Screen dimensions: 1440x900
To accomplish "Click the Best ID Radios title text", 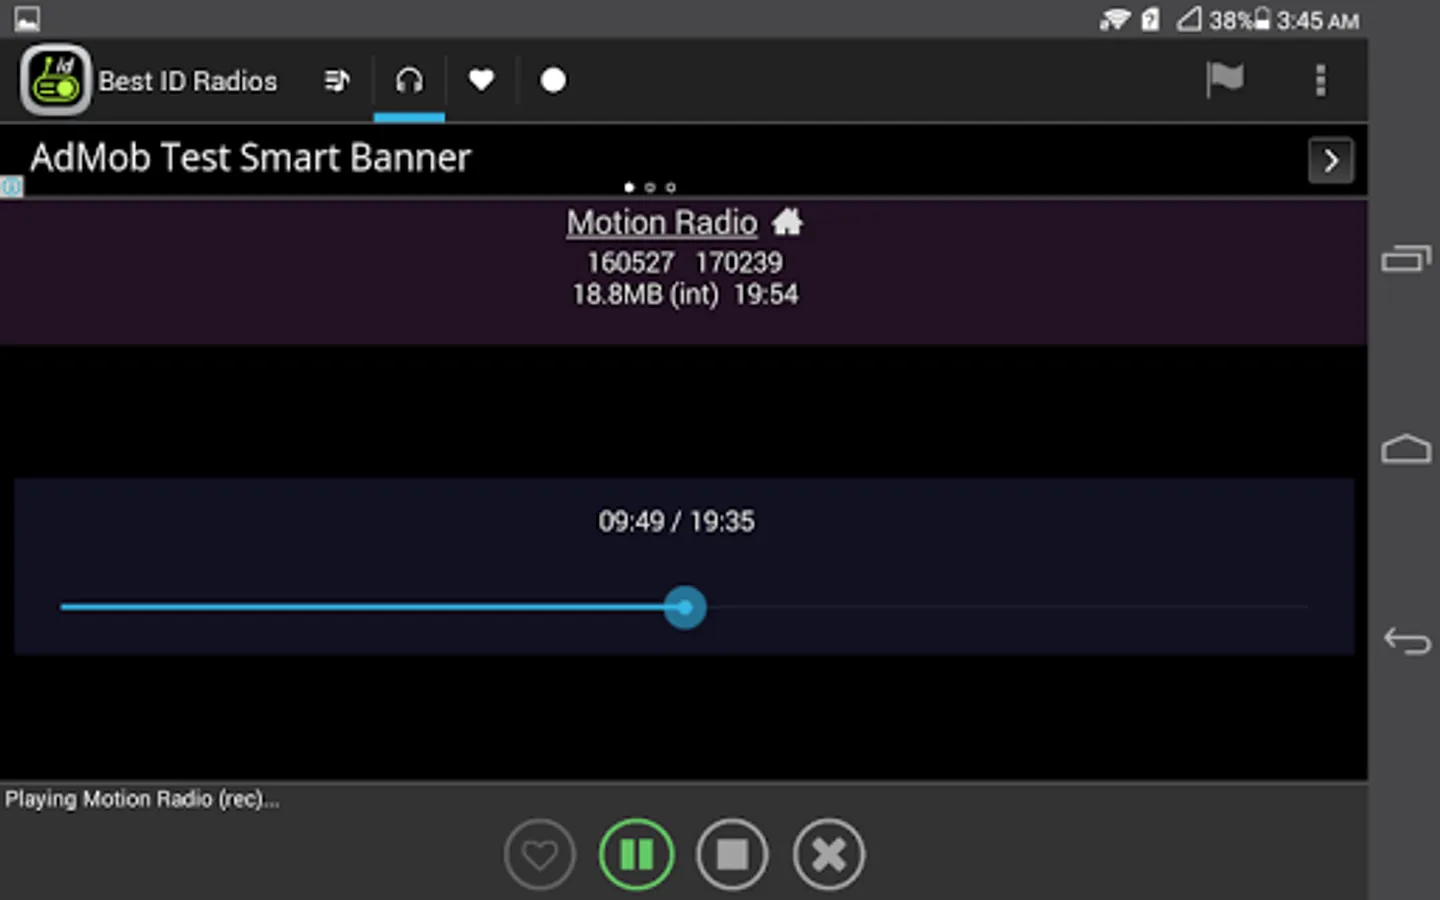I will (188, 81).
